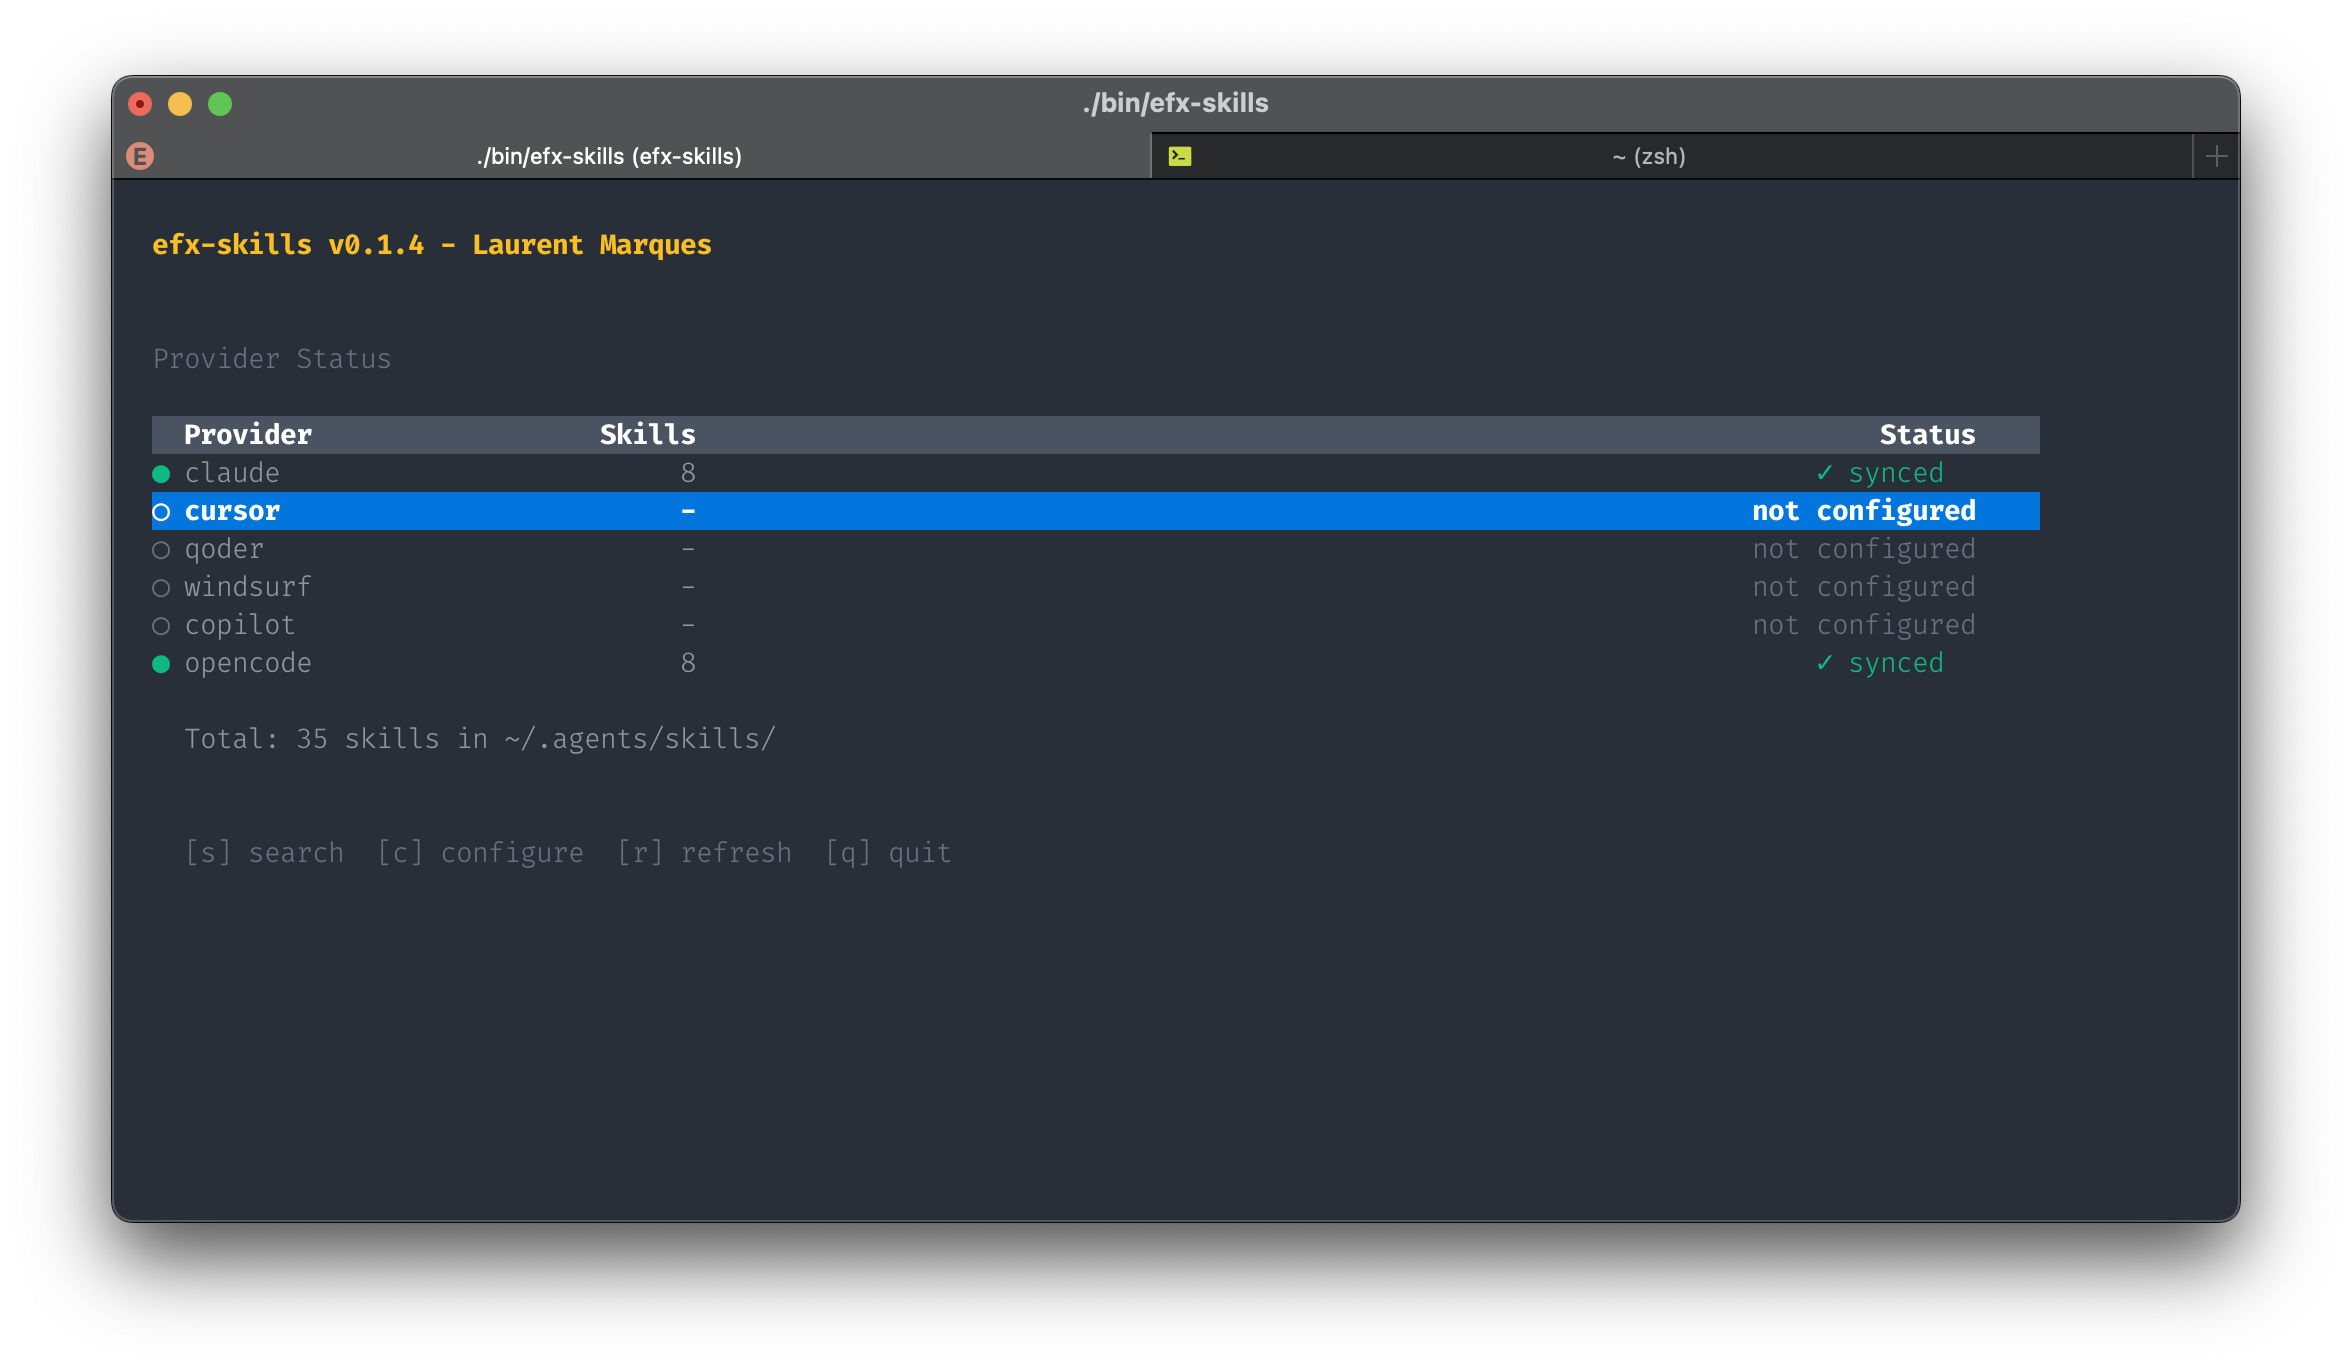Click the [c] configure shortcut

(480, 852)
